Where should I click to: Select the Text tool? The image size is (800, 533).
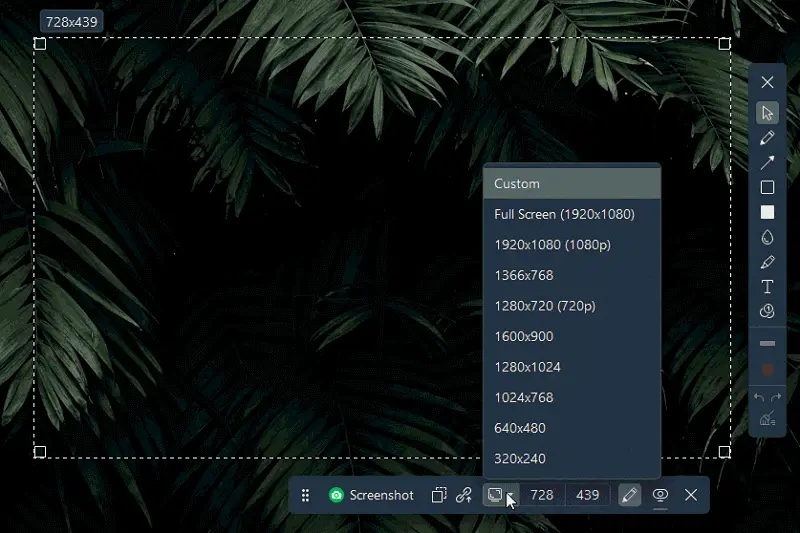[x=767, y=287]
